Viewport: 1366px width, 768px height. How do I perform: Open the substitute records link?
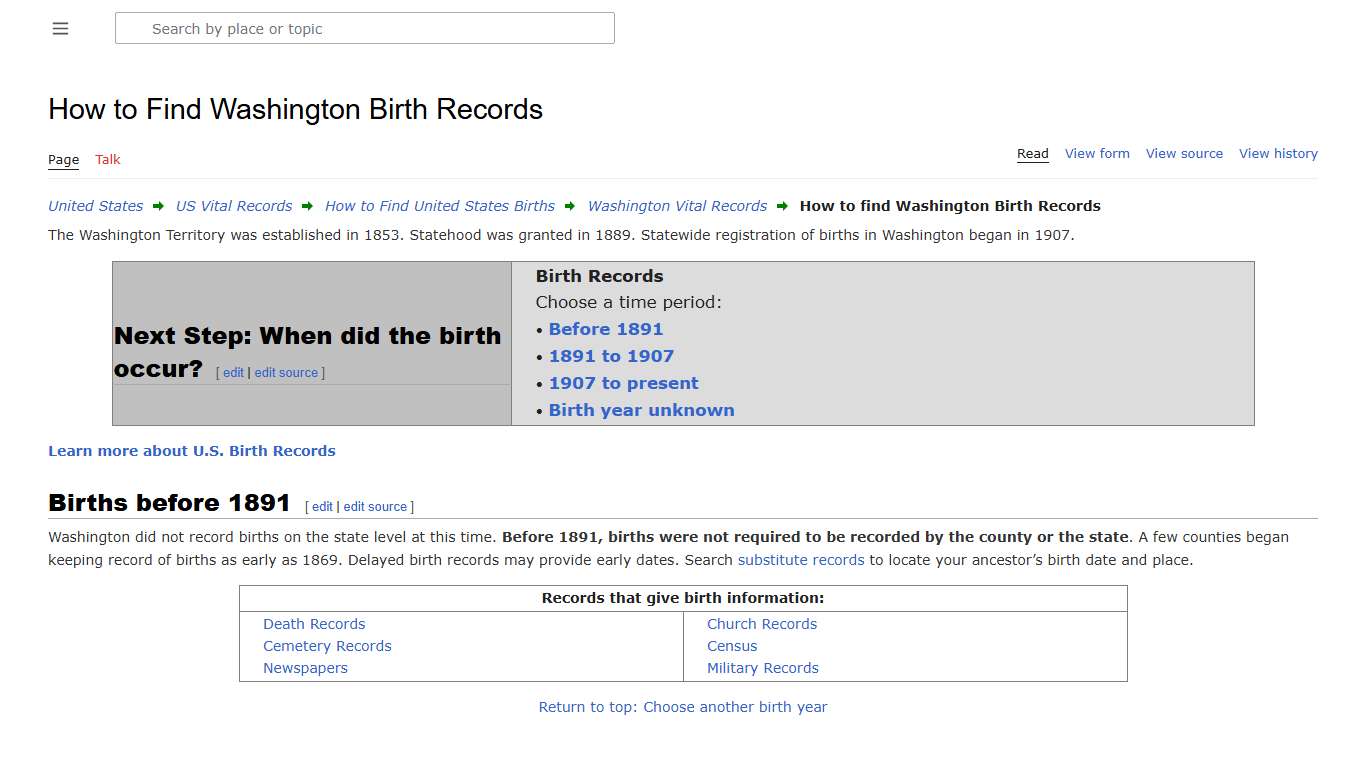(800, 560)
